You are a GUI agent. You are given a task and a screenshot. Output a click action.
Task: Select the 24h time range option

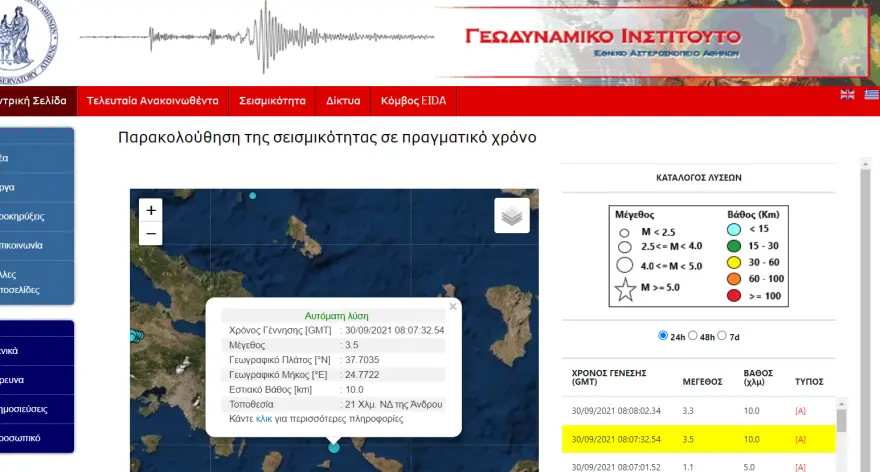click(x=662, y=336)
